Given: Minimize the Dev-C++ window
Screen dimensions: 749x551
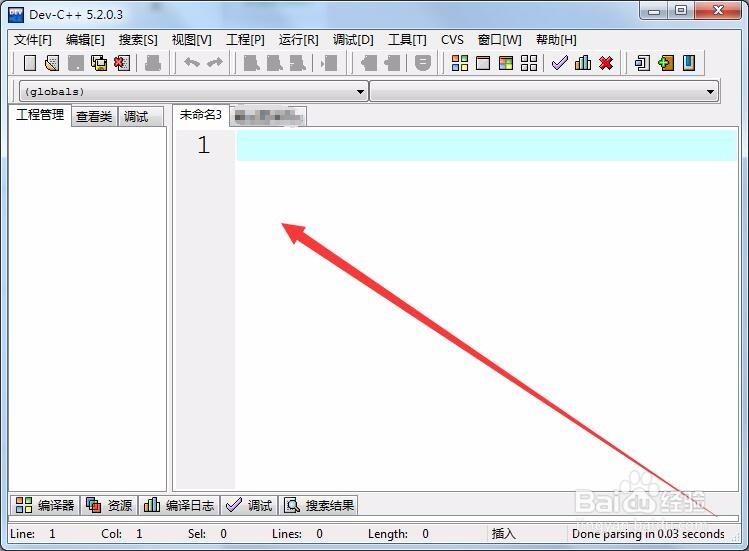Looking at the screenshot, I should [654, 11].
